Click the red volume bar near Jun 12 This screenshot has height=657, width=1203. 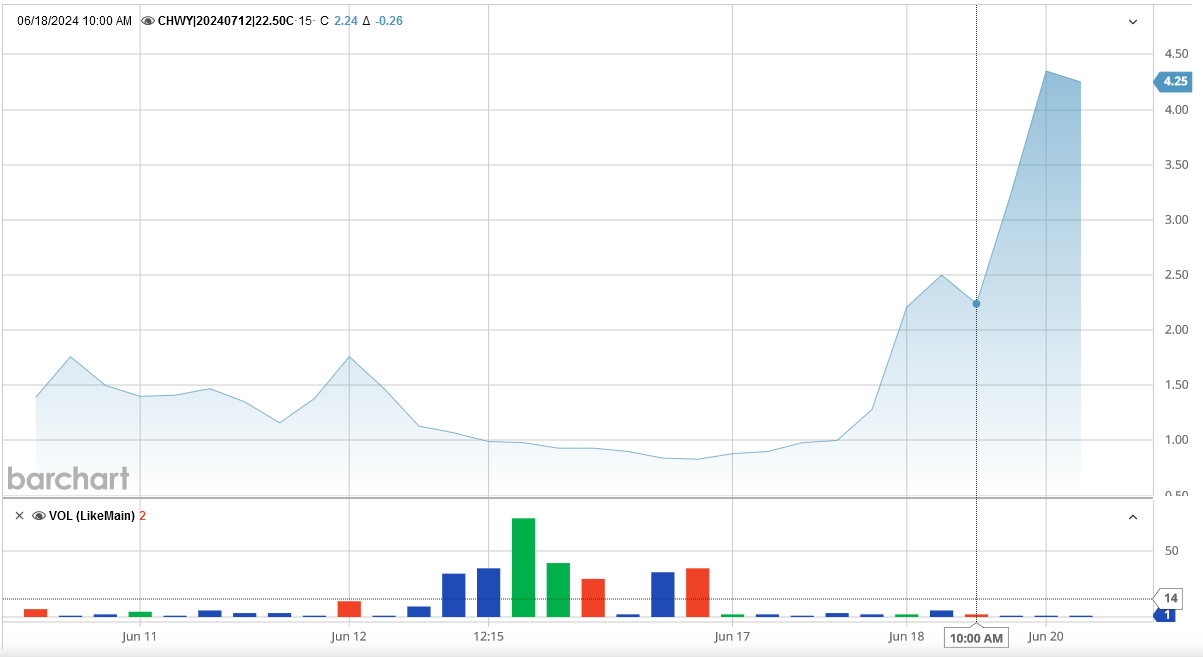(349, 608)
